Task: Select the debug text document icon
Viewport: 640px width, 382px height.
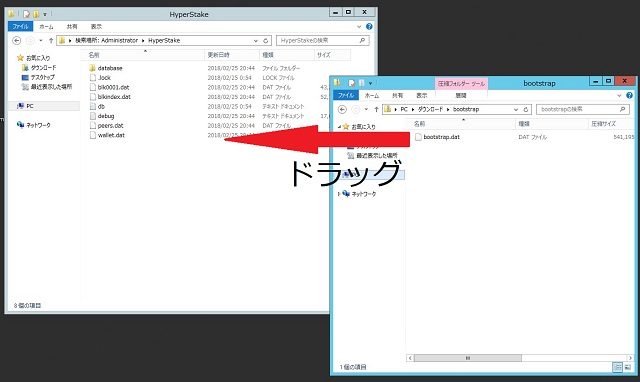Action: point(92,116)
